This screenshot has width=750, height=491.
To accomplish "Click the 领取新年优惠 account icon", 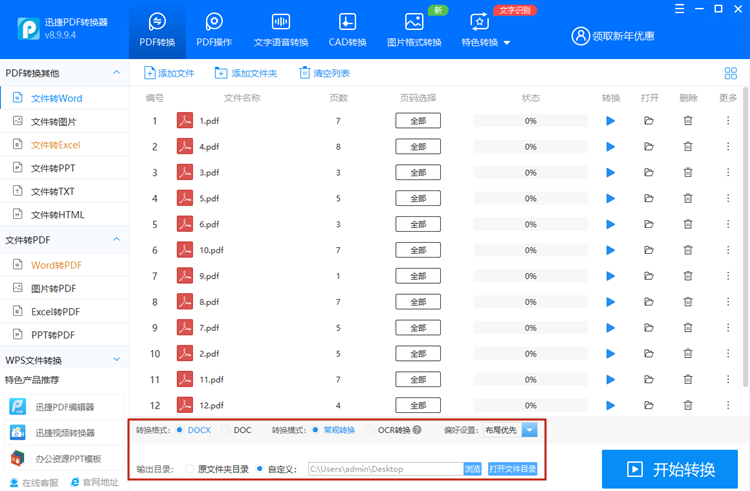I will click(x=580, y=36).
